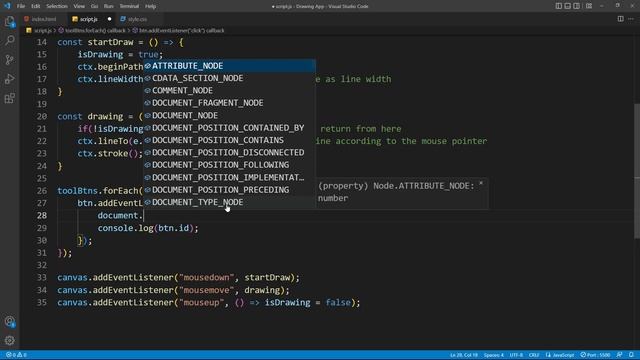Open Customize Layout icon in title bar
The width and height of the screenshot is (640, 360).
click(x=589, y=6)
